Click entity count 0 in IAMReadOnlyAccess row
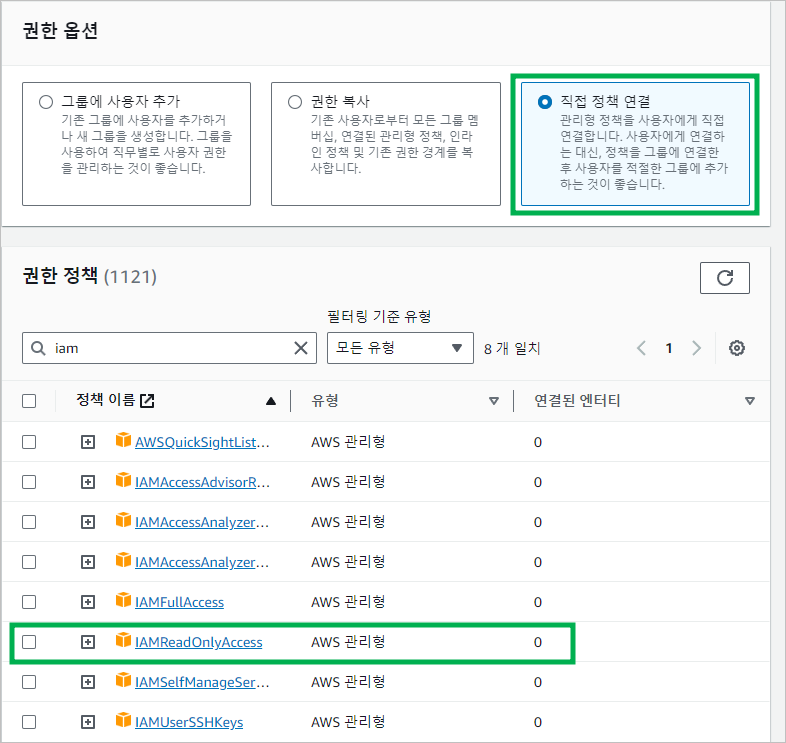Viewport: 786px width, 743px height. (x=538, y=642)
